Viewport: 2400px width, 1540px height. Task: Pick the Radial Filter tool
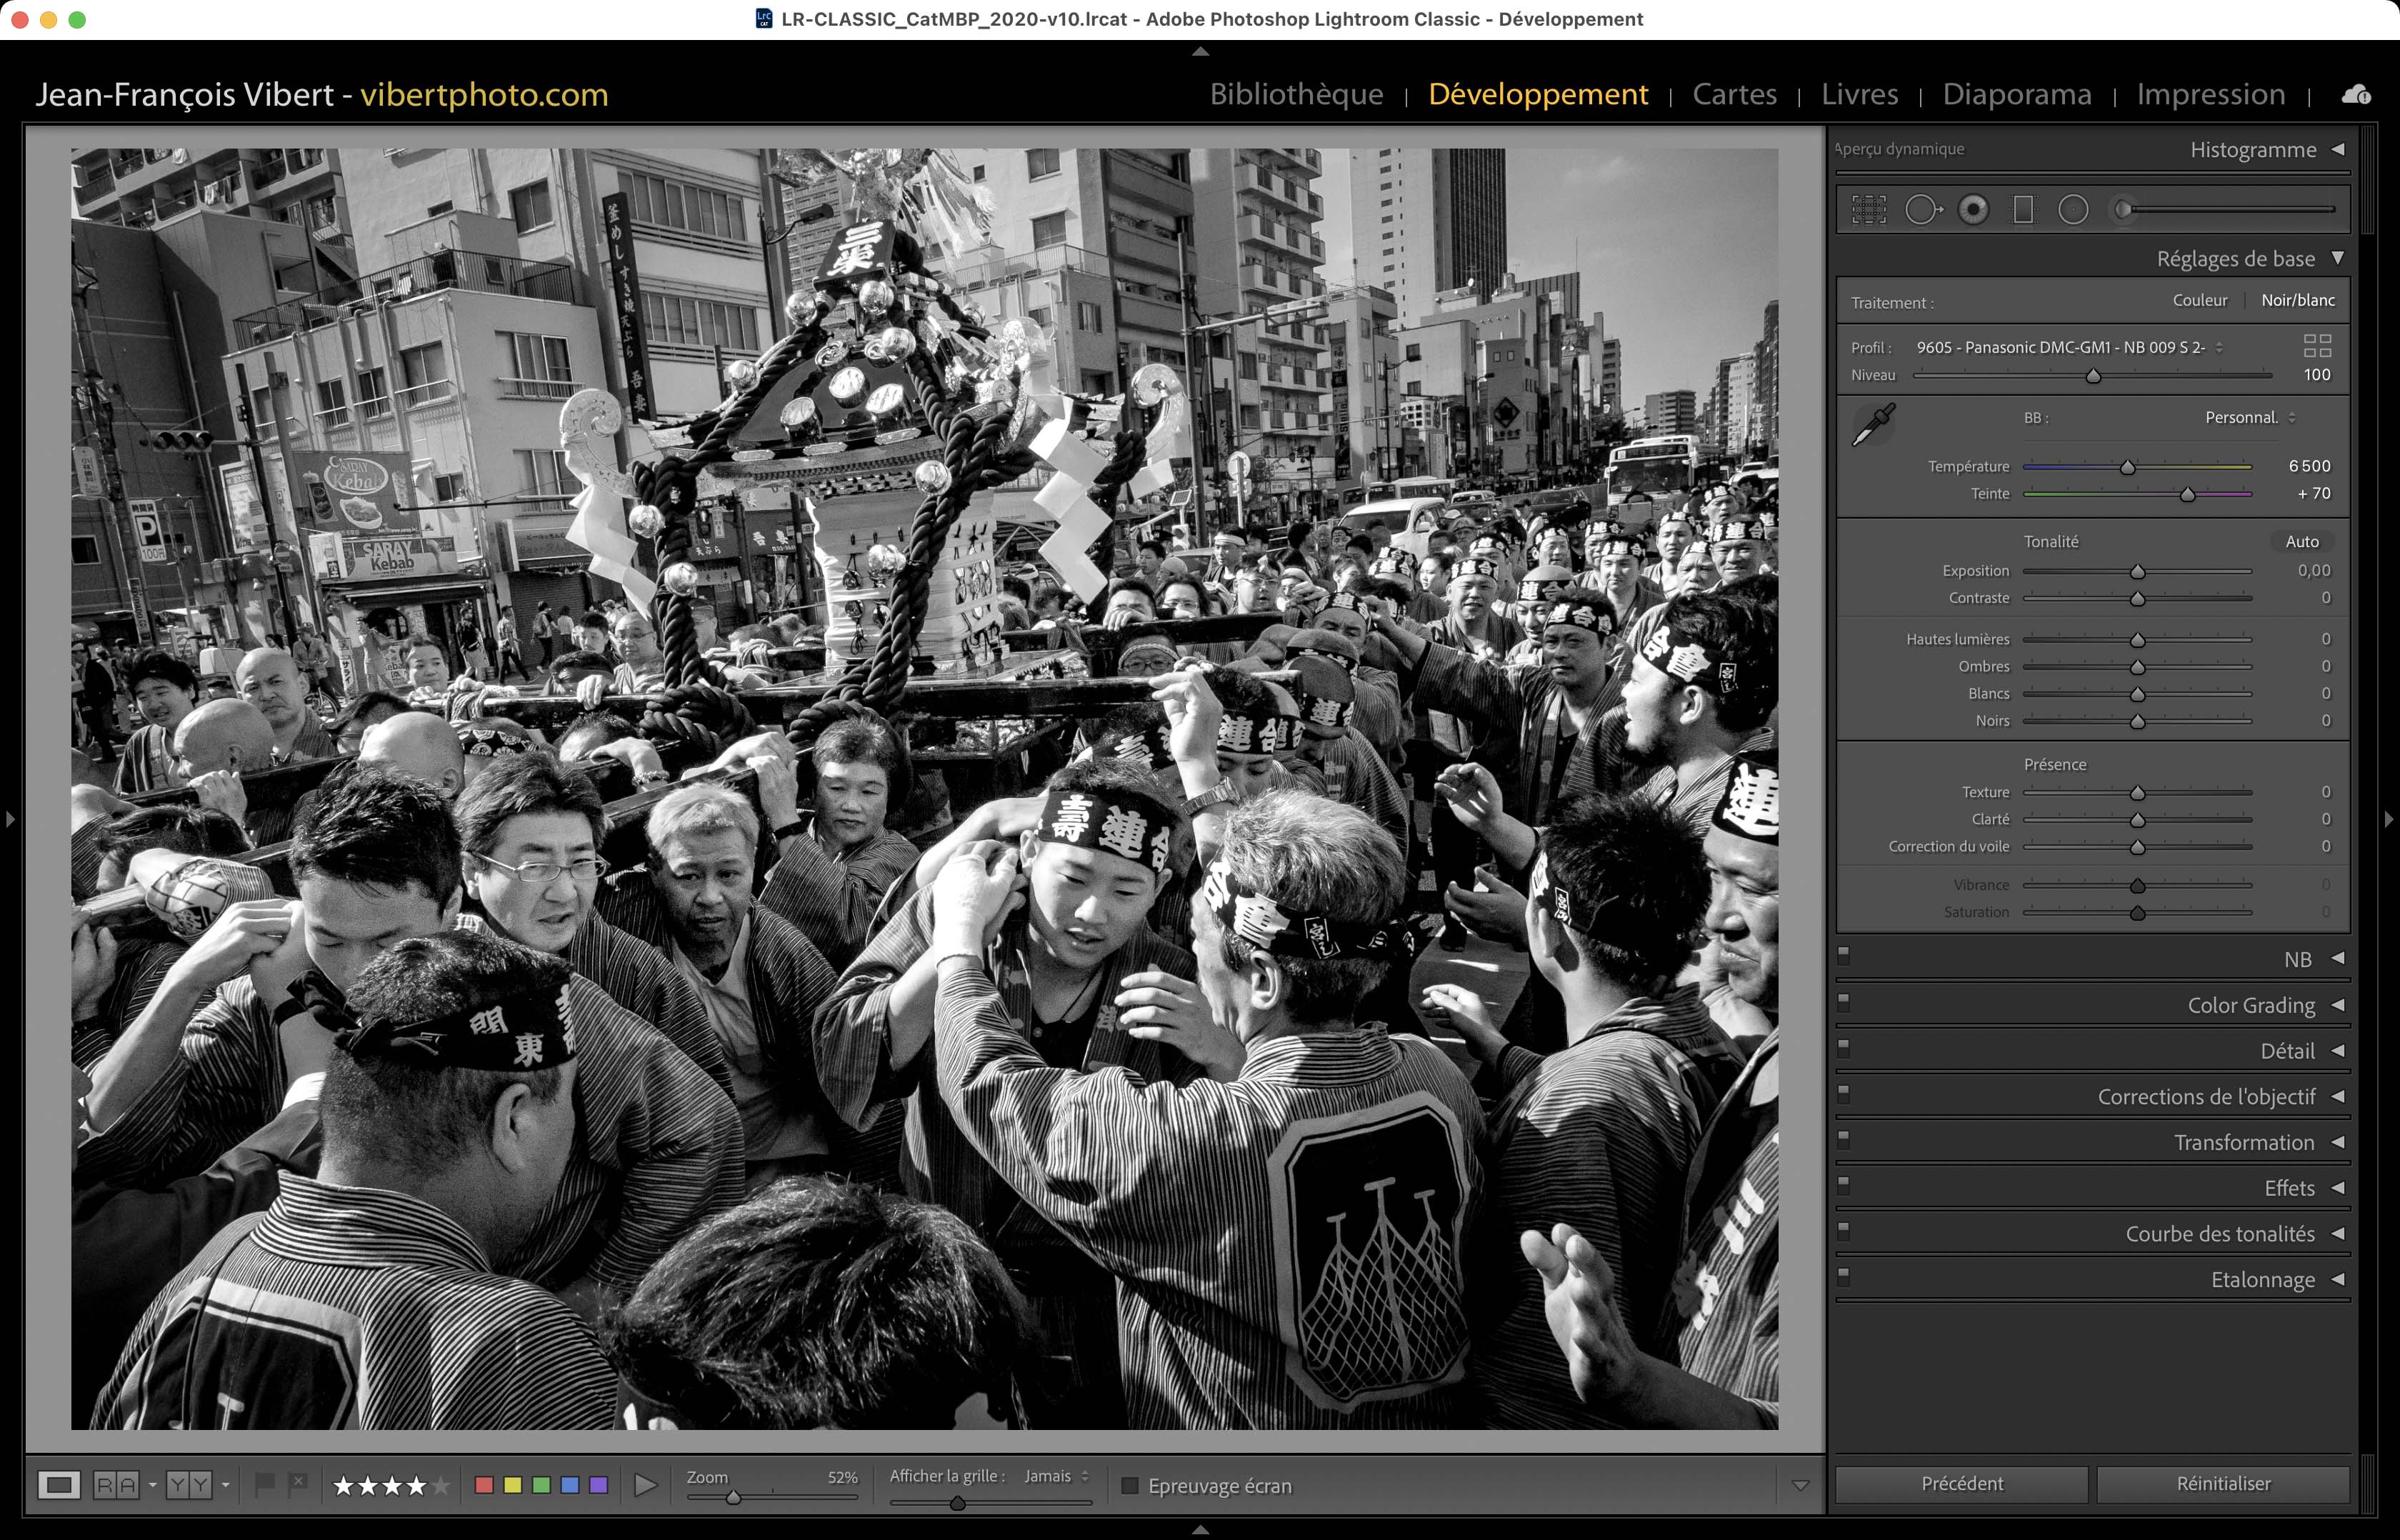(2073, 209)
